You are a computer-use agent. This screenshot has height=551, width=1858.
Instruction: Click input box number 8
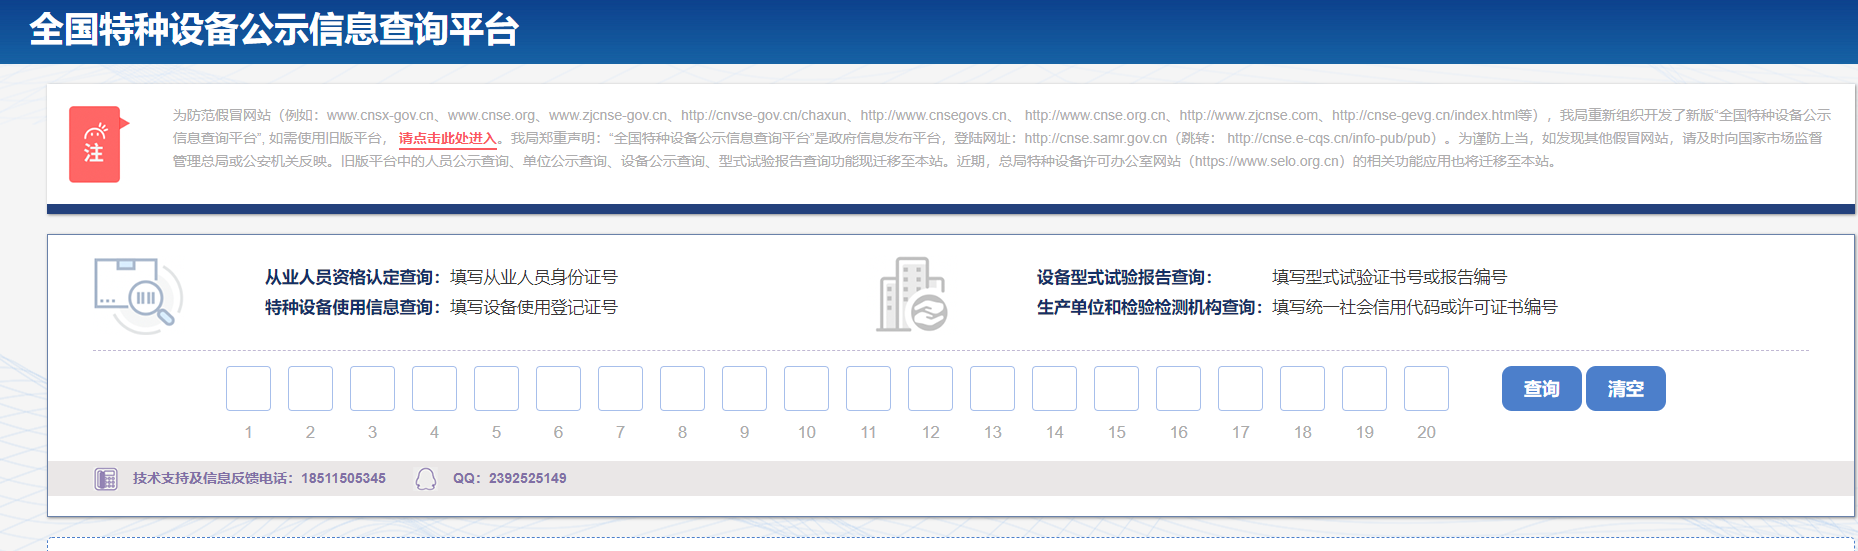(x=682, y=388)
